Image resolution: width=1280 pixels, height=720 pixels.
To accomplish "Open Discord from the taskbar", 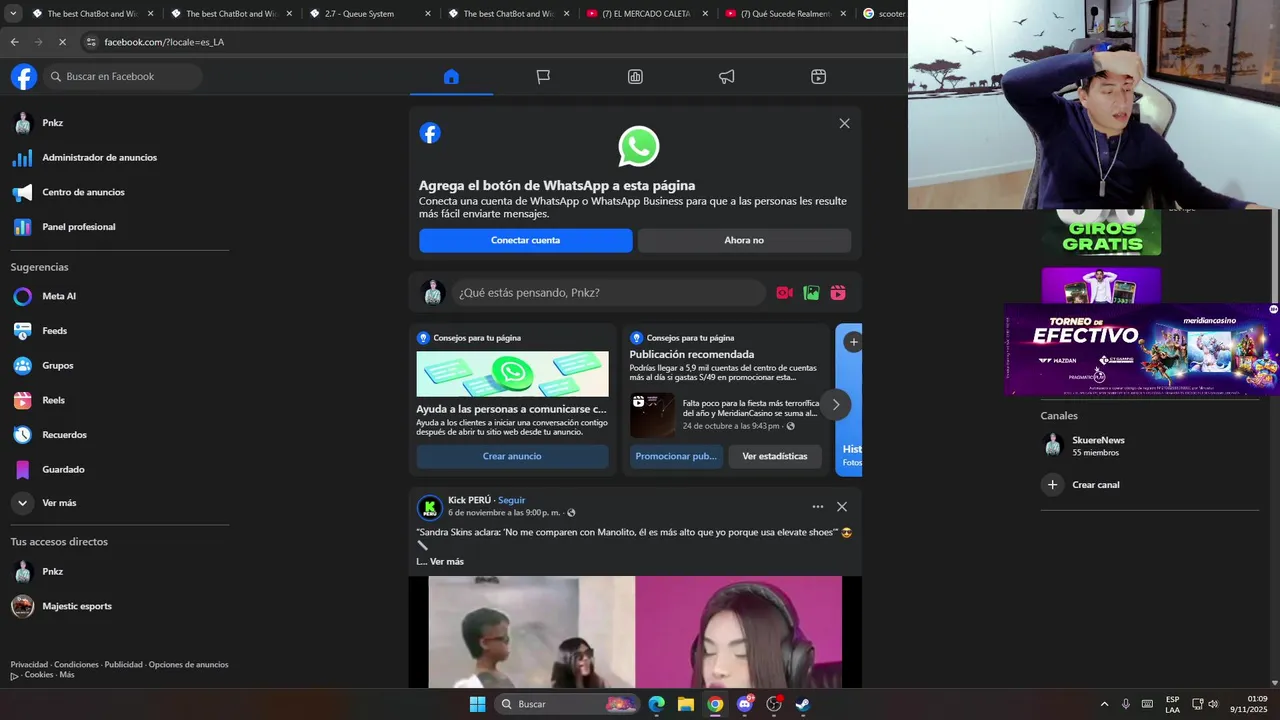I will (x=744, y=704).
